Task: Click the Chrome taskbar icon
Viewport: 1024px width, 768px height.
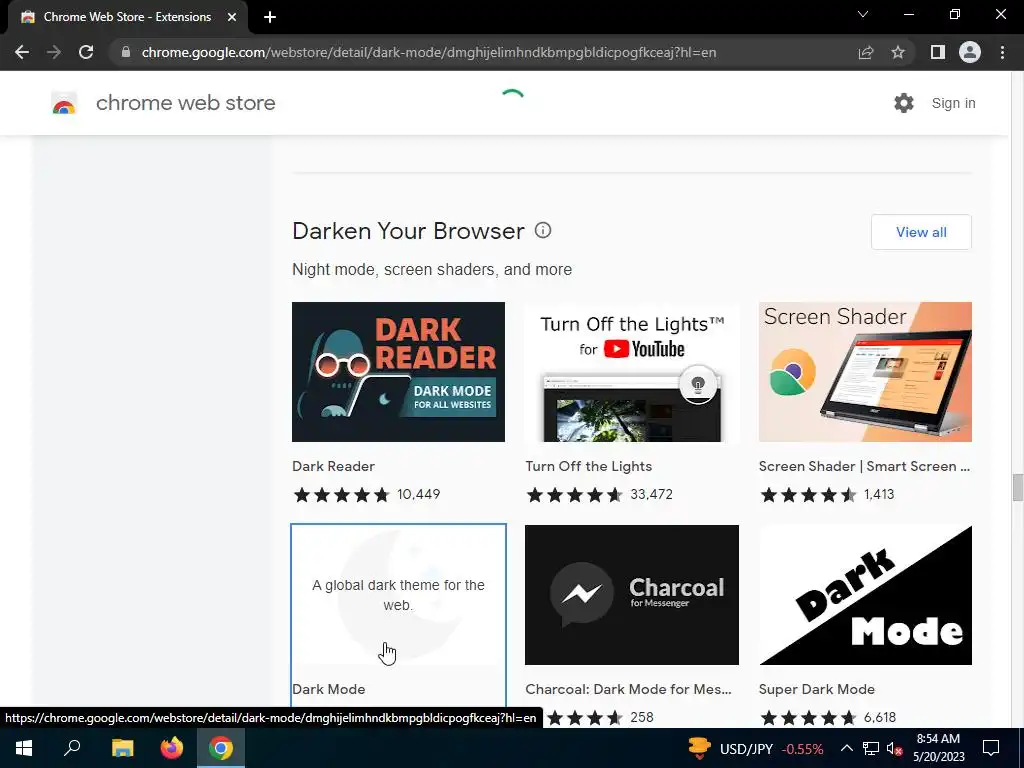Action: (x=221, y=748)
